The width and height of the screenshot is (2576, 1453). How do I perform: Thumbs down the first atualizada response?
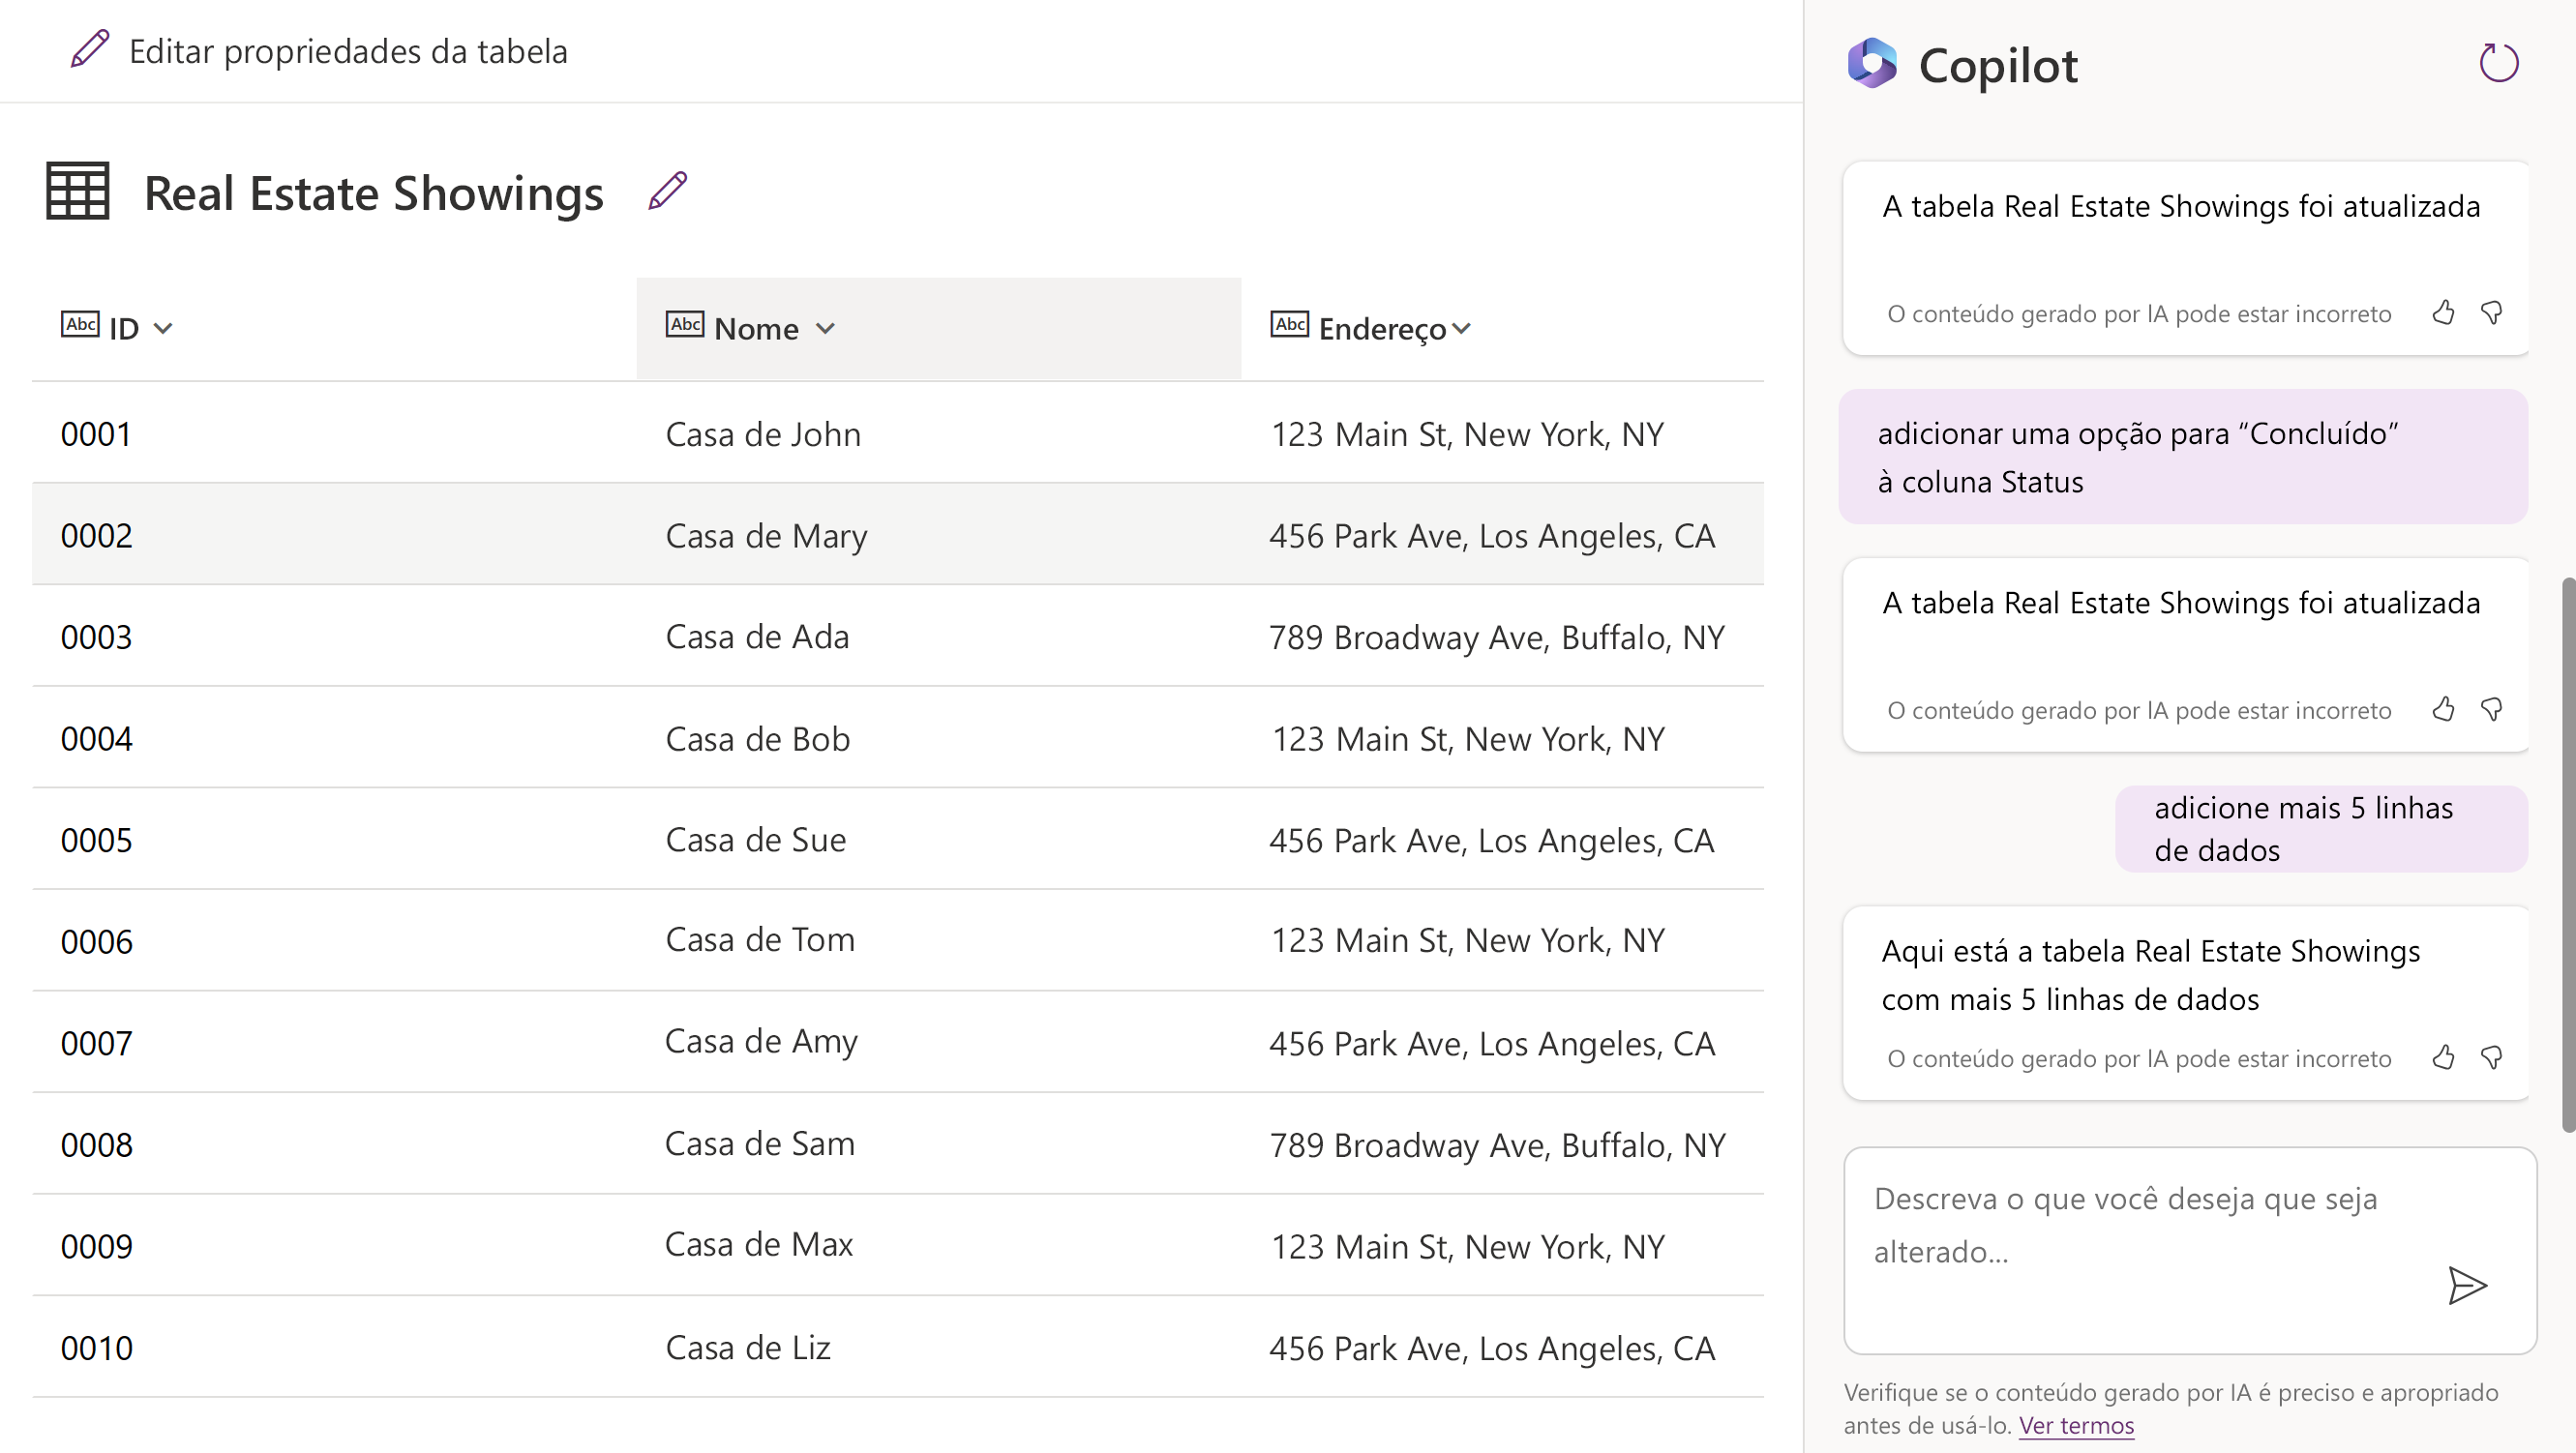[x=2492, y=313]
